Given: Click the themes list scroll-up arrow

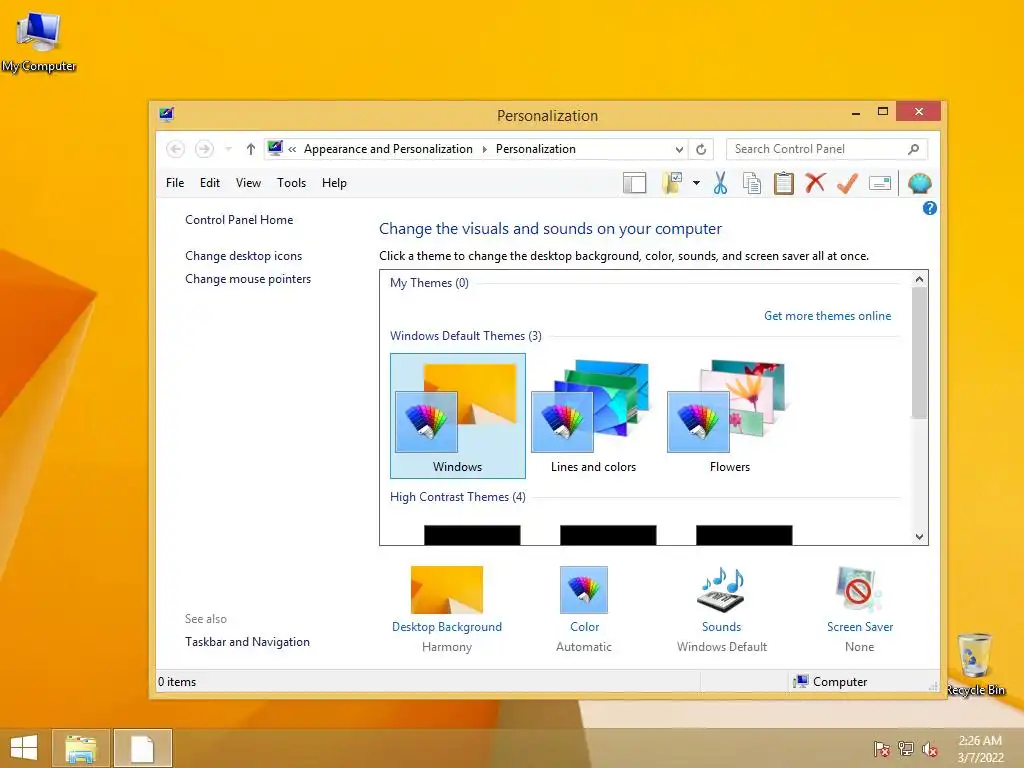Looking at the screenshot, I should pyautogui.click(x=920, y=280).
